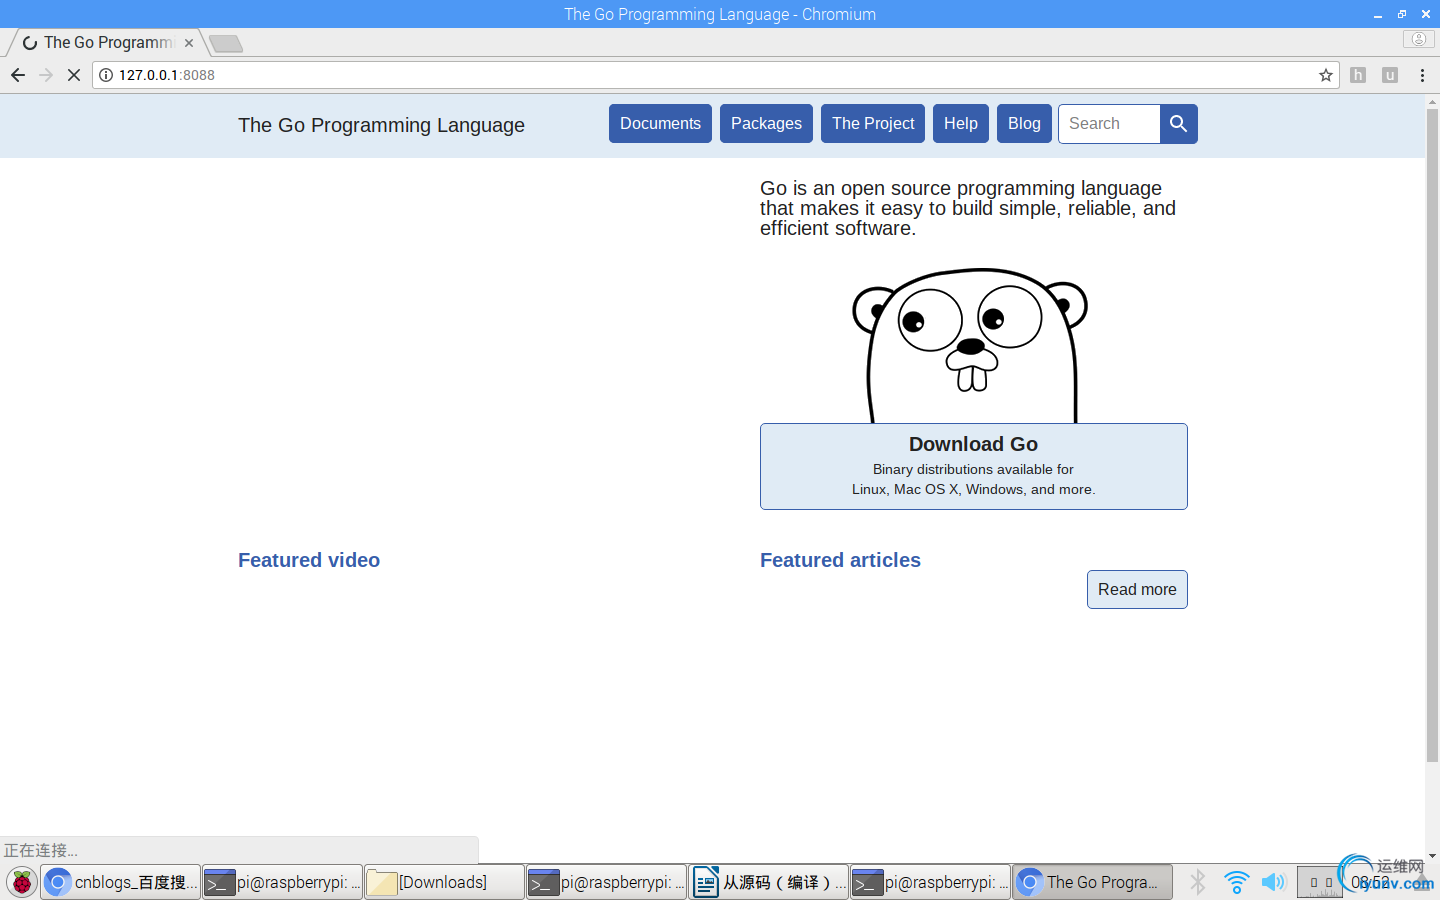Screen dimensions: 1440x900
Task: Click the Featured articles heading
Action: [x=840, y=560]
